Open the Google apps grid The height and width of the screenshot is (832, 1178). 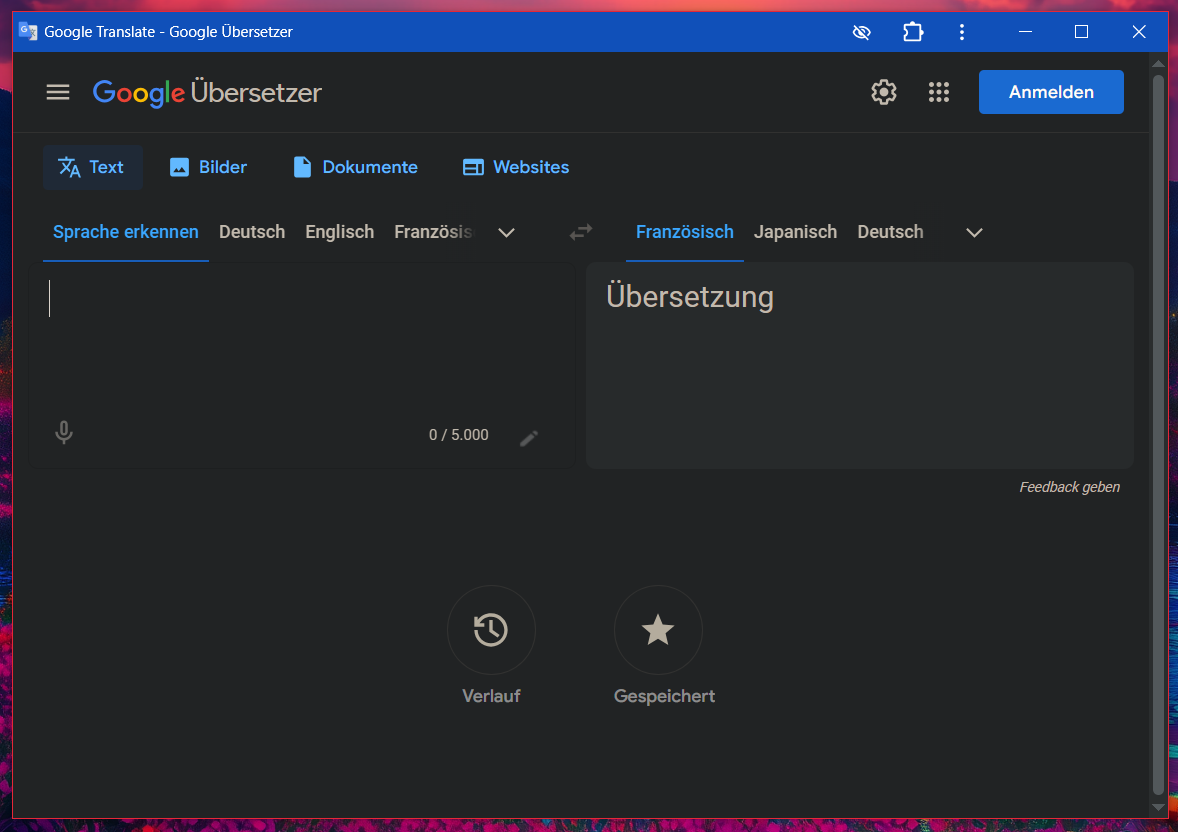(938, 92)
